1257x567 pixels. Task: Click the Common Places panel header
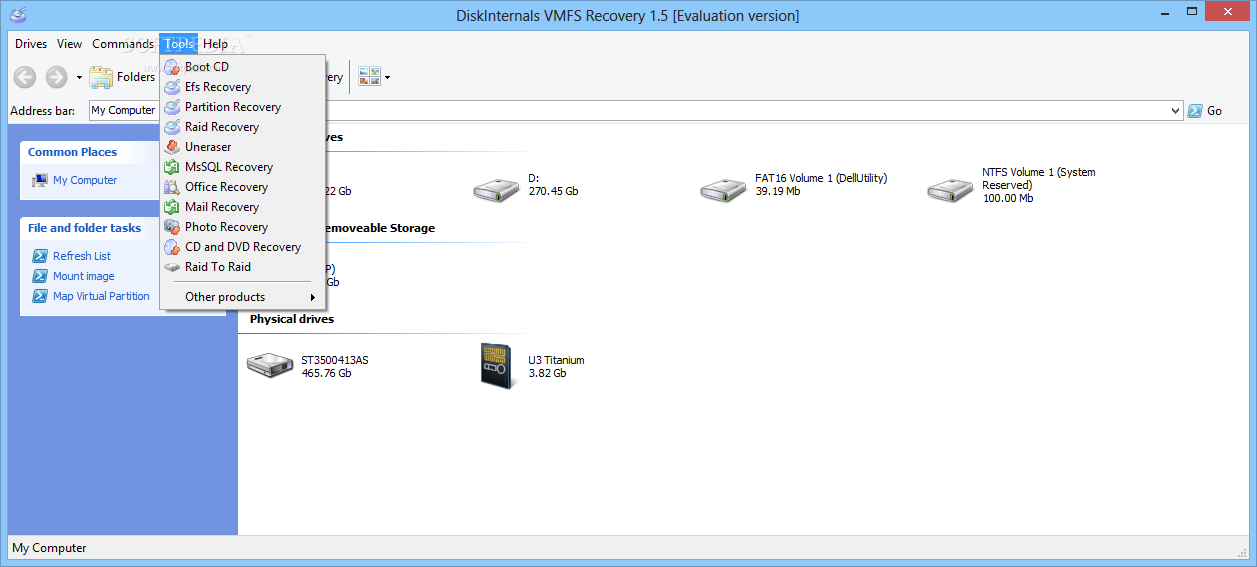[x=72, y=152]
